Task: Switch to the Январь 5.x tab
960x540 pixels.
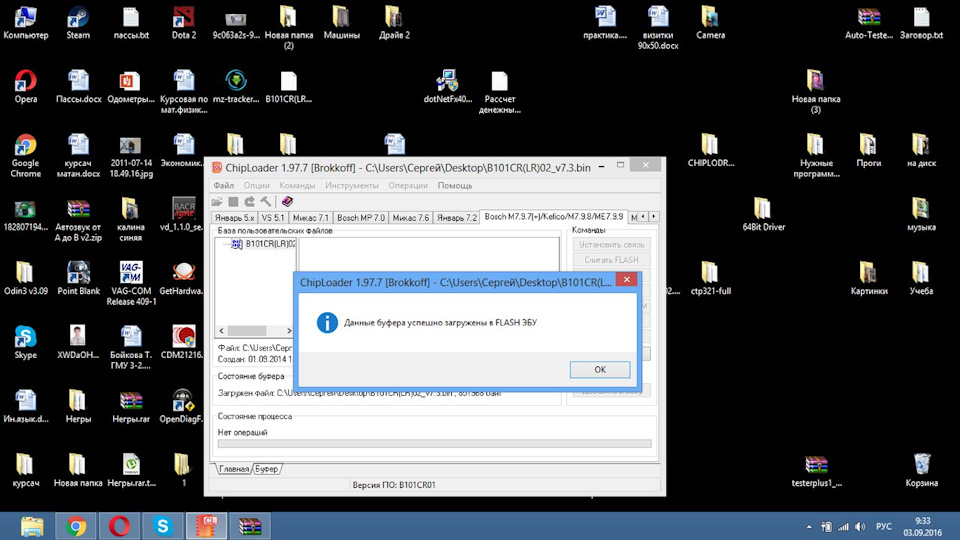Action: (x=234, y=217)
